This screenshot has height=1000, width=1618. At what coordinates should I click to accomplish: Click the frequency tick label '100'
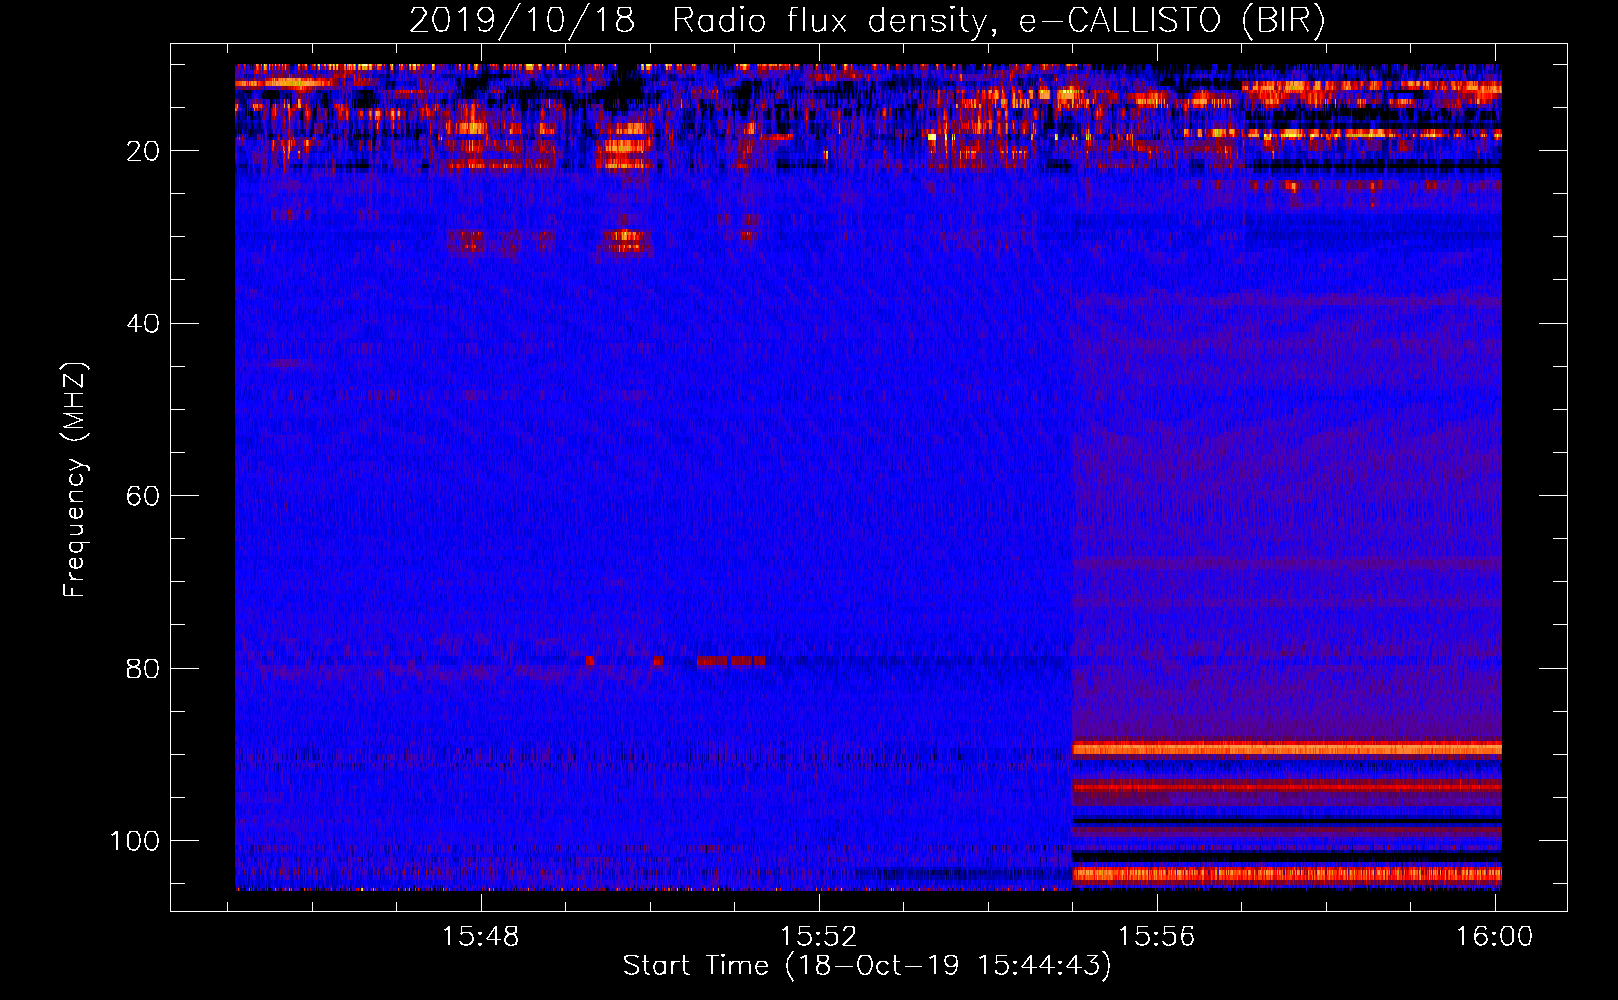[x=135, y=841]
